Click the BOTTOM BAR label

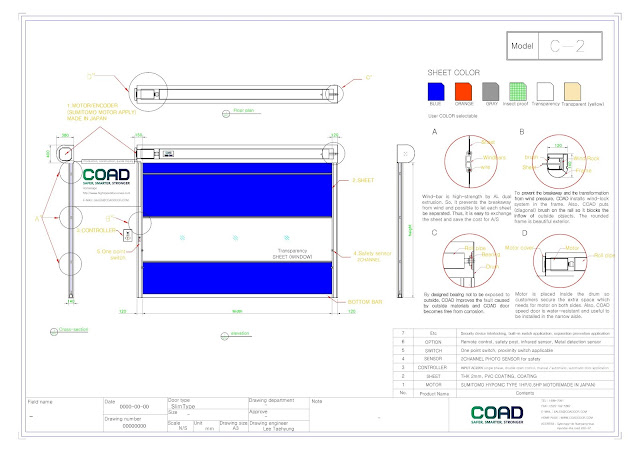(365, 302)
